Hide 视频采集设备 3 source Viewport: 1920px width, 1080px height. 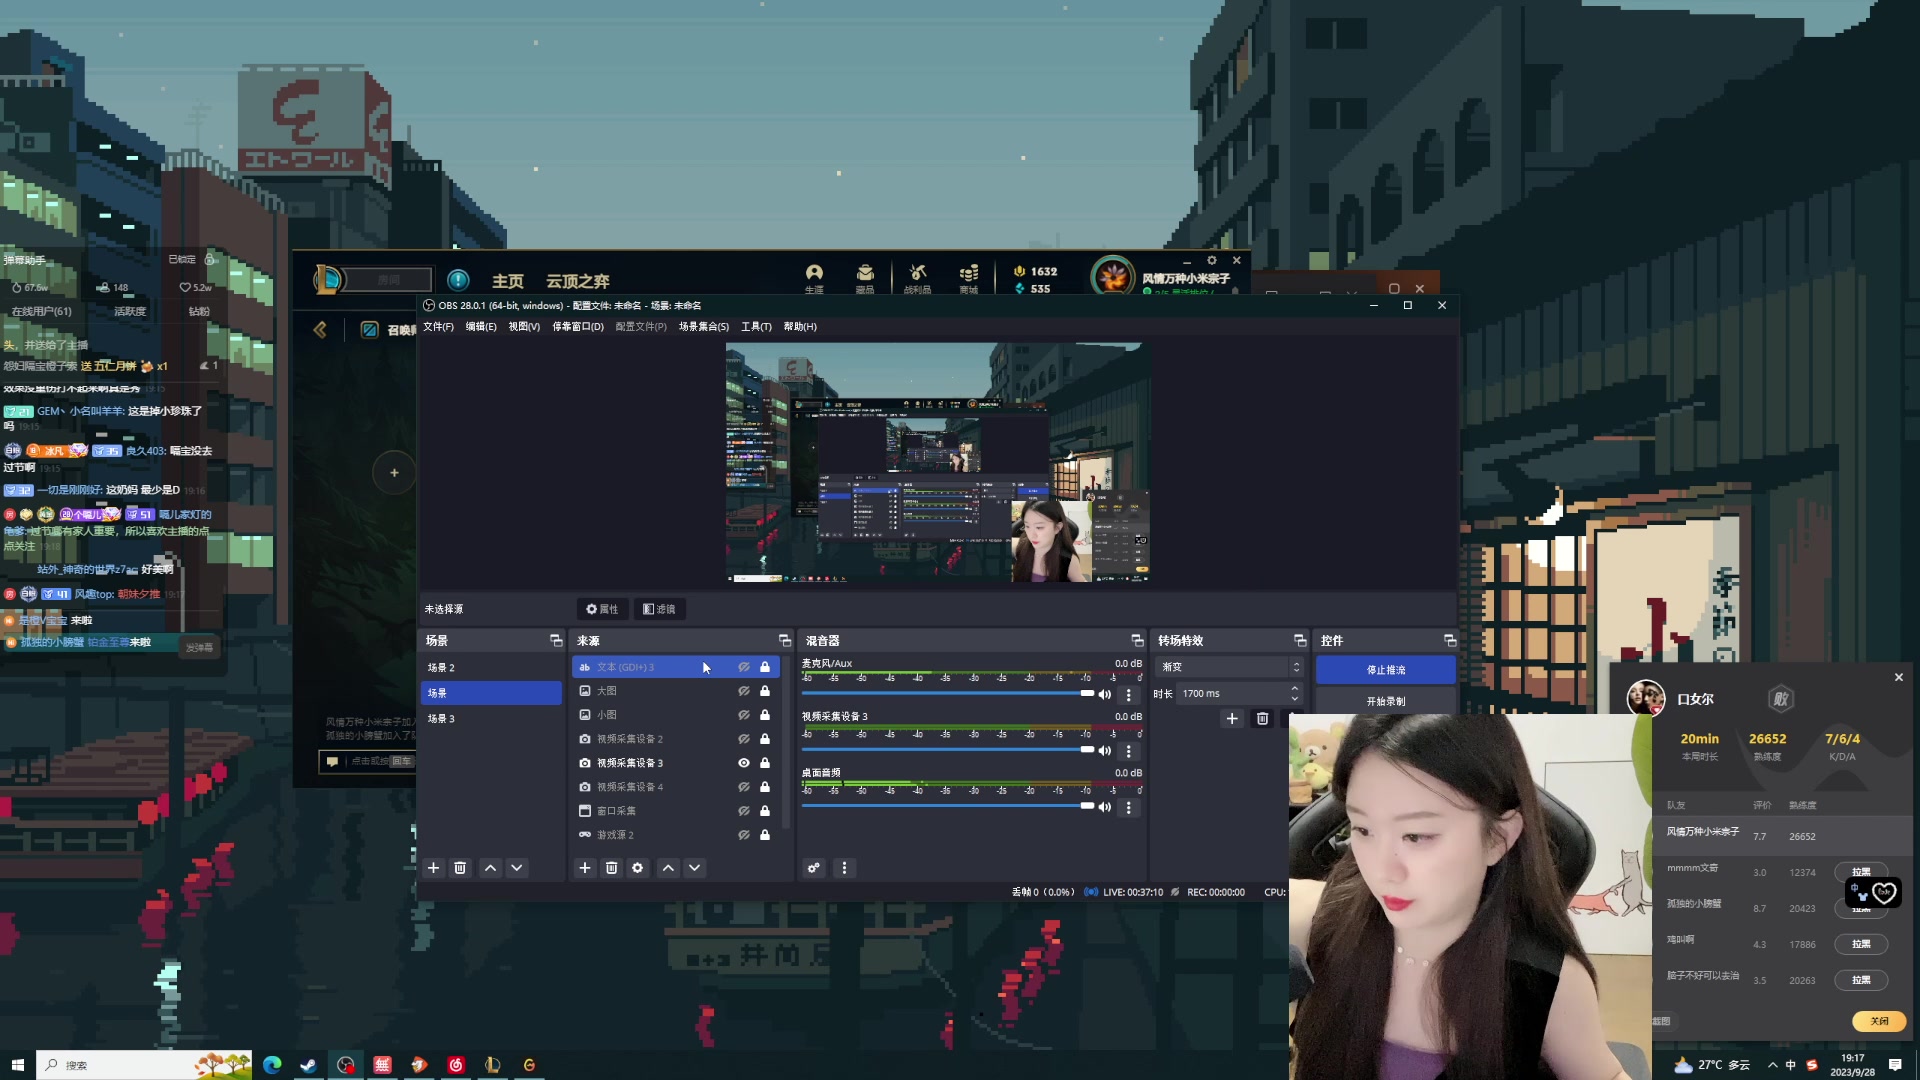click(744, 763)
